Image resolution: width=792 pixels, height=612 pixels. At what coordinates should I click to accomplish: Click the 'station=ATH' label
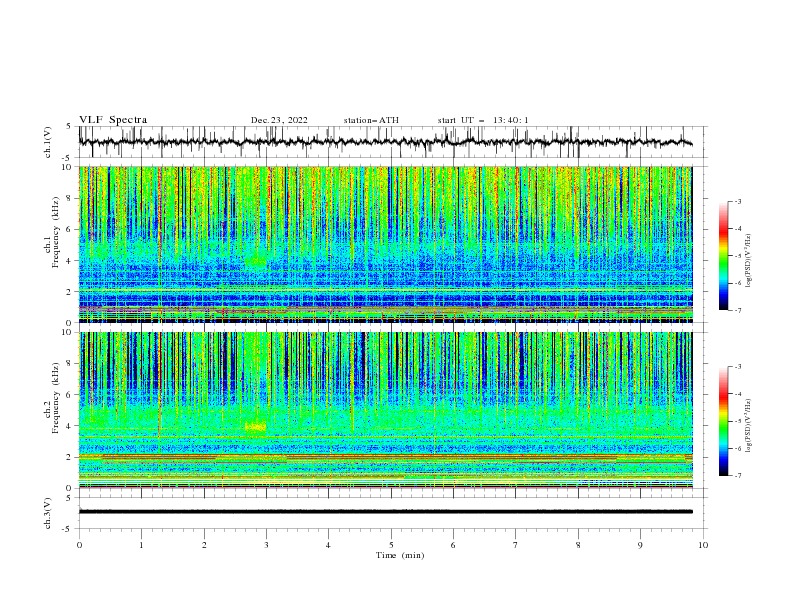(x=371, y=120)
